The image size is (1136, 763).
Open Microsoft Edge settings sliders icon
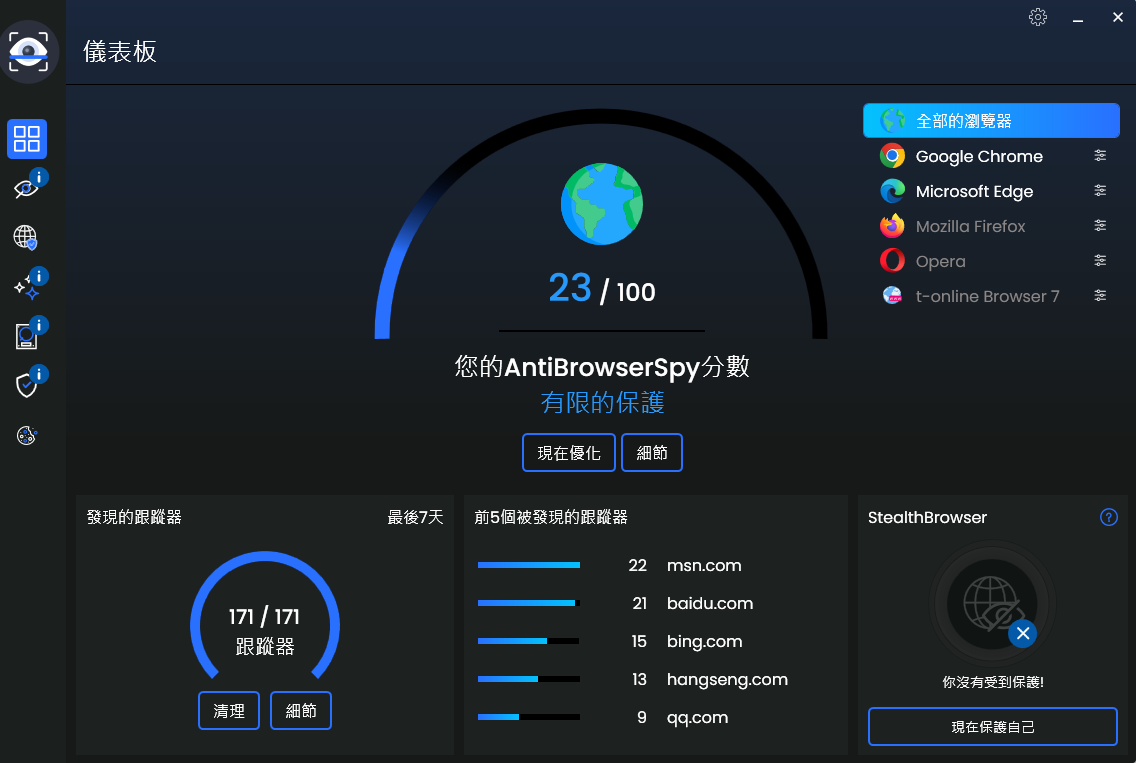coord(1100,191)
